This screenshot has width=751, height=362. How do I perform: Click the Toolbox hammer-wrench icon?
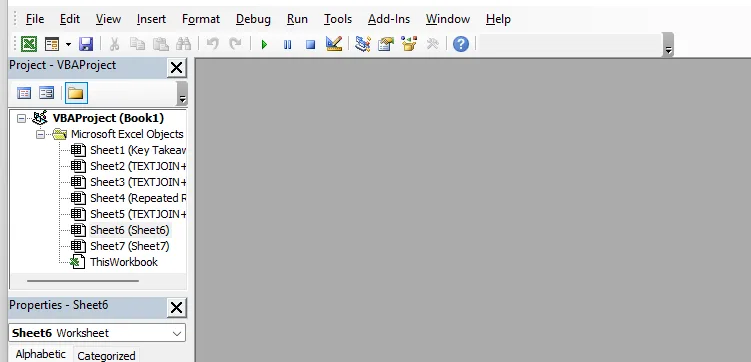[432, 44]
